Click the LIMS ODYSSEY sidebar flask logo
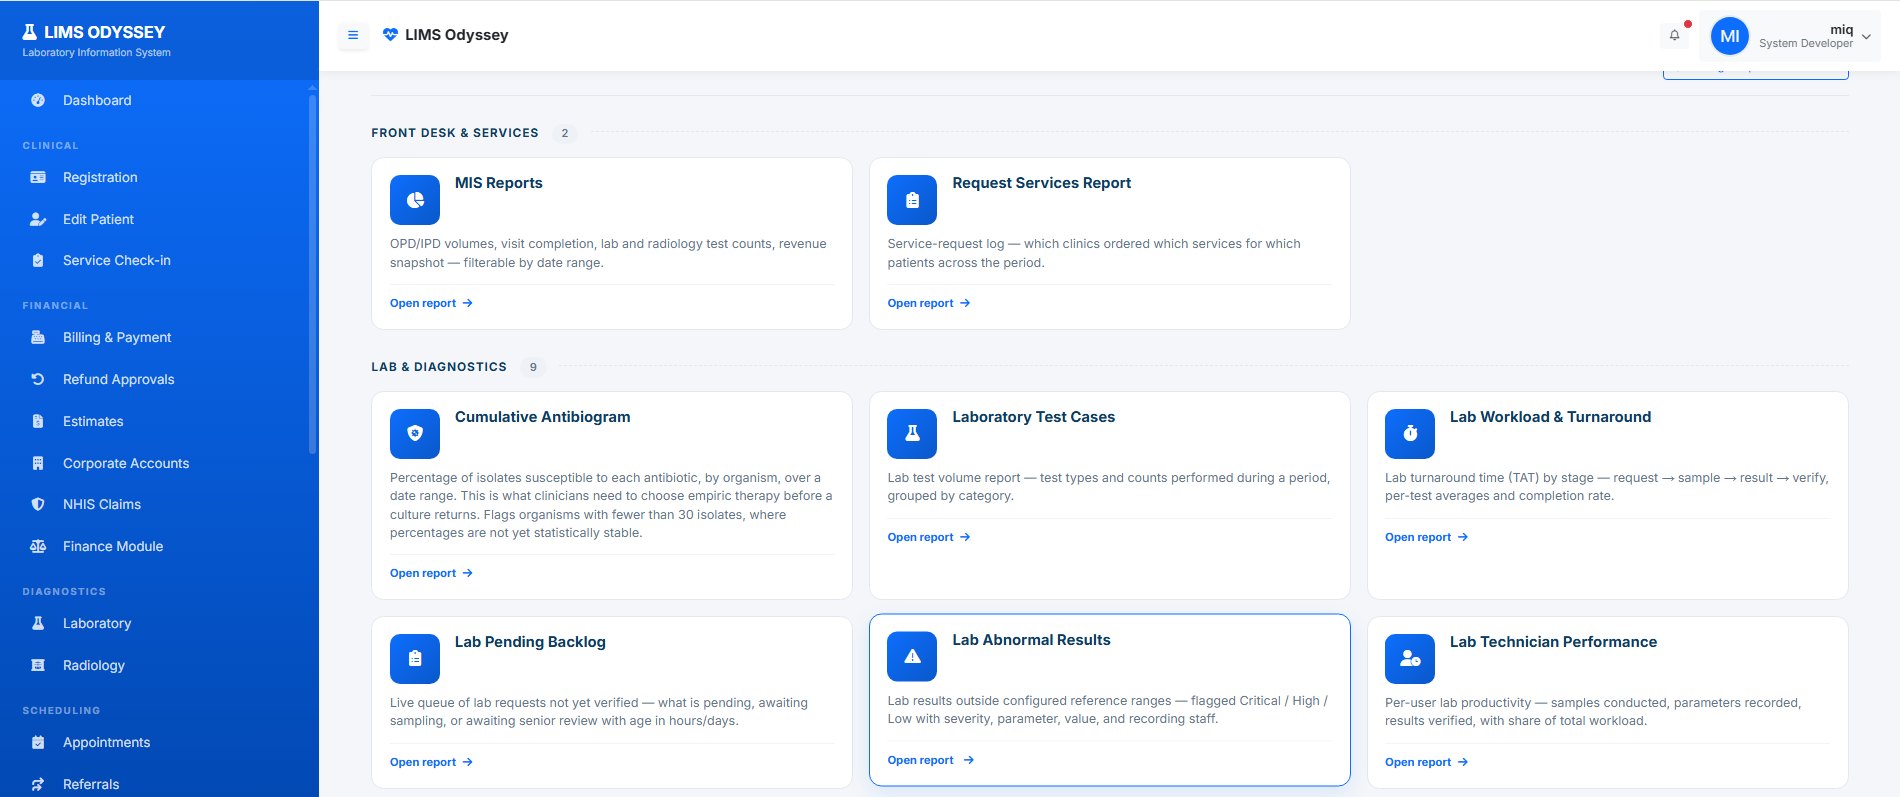Screen dimensions: 1900x797 click(30, 32)
